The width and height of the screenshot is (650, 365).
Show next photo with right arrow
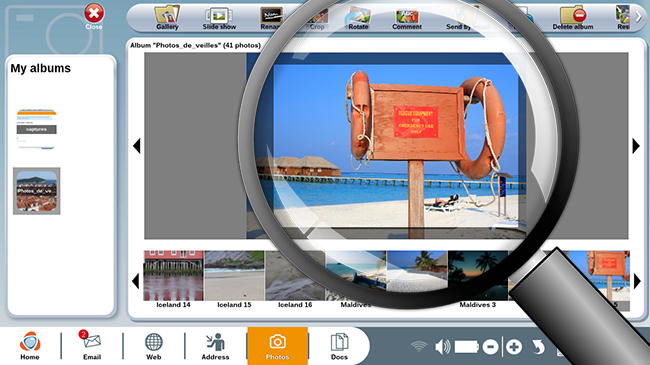[636, 146]
